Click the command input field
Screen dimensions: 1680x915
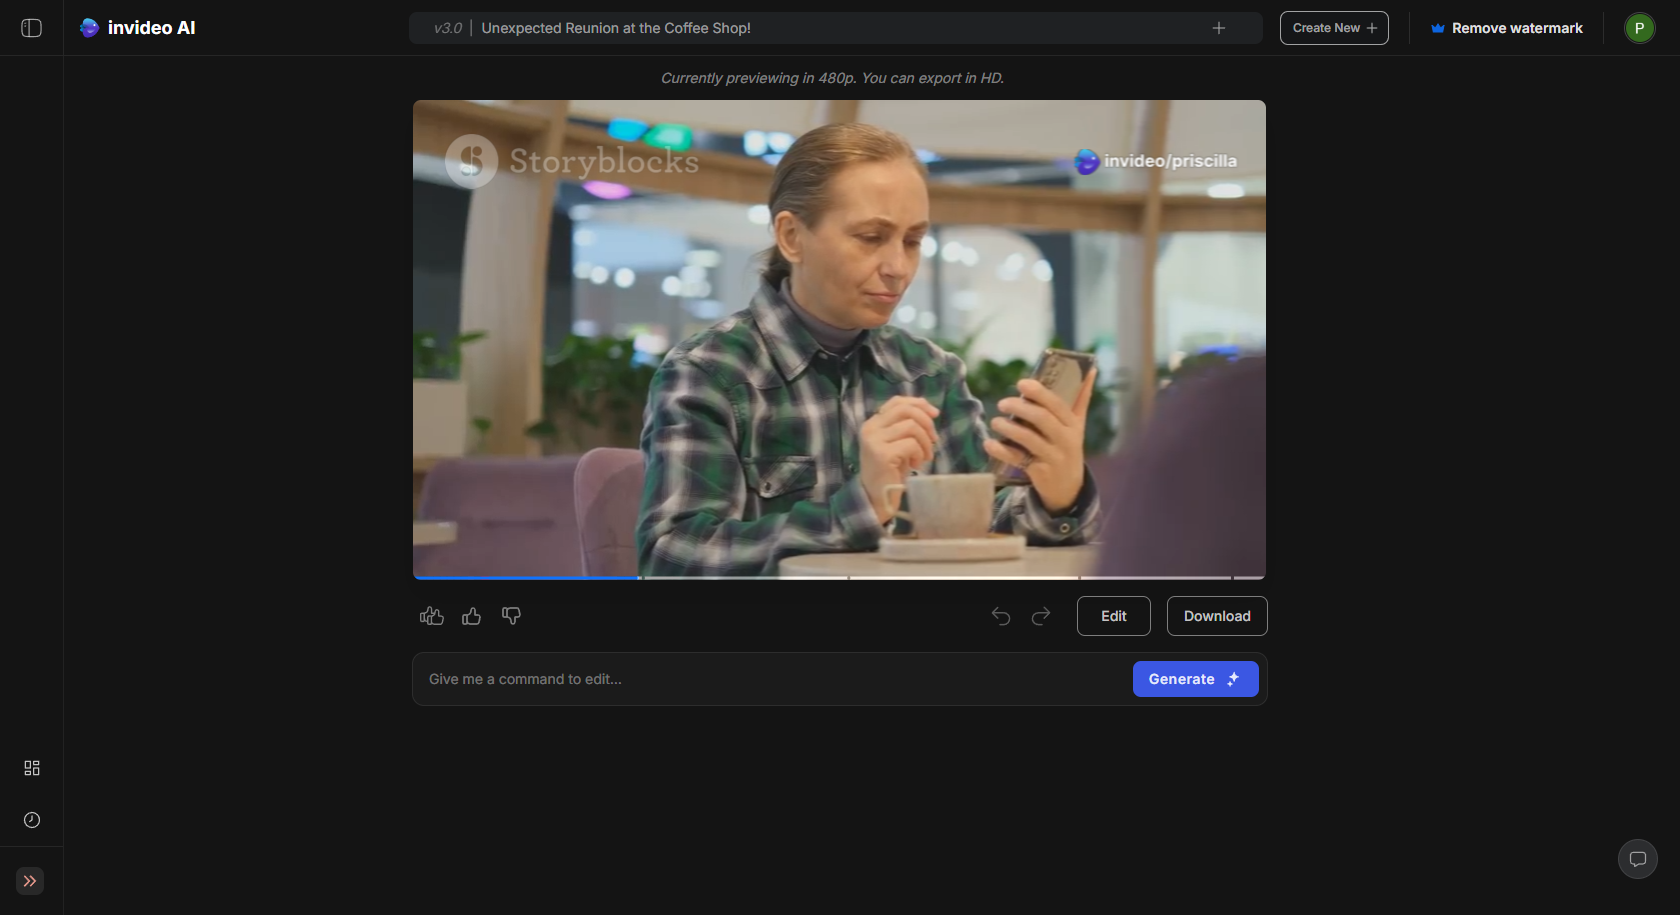(700, 679)
